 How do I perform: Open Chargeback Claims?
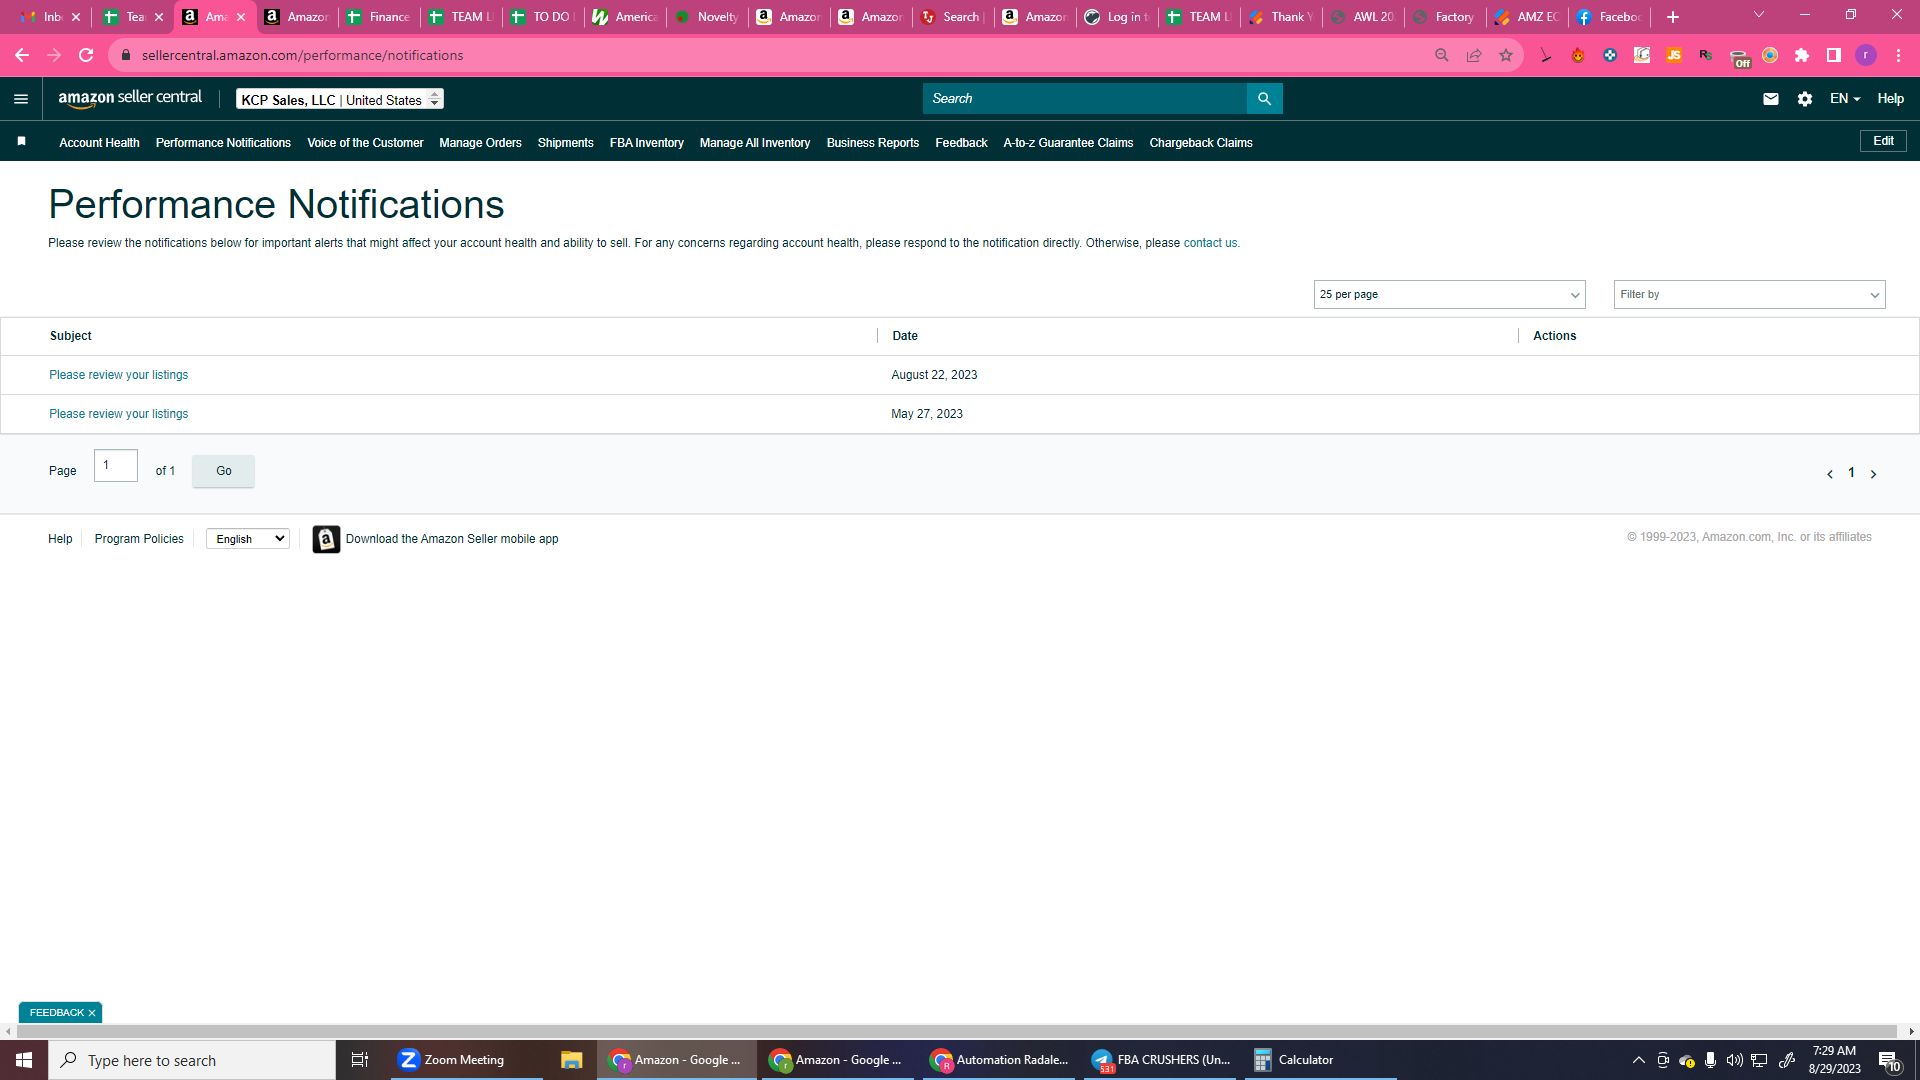(x=1201, y=143)
